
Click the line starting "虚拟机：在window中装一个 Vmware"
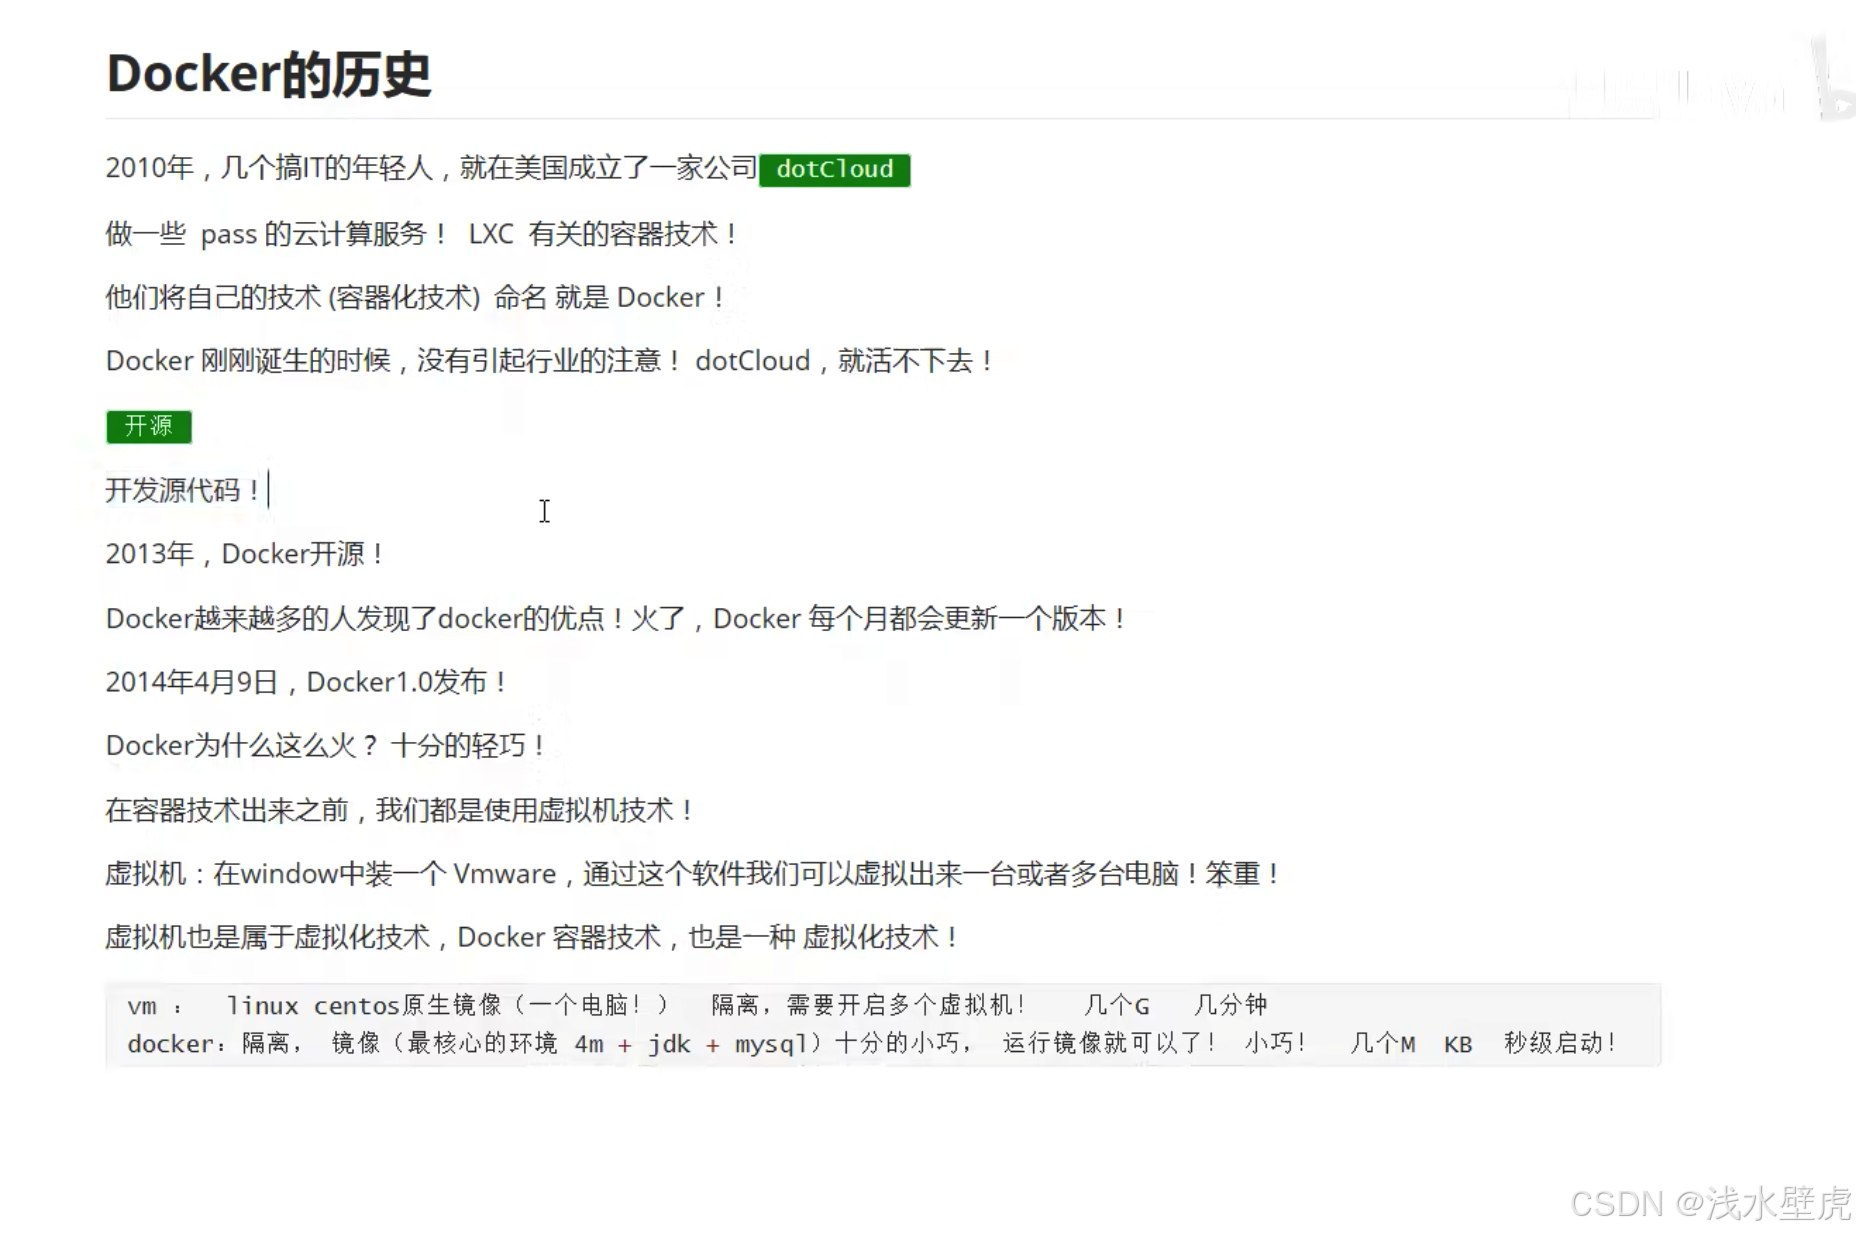click(x=692, y=874)
